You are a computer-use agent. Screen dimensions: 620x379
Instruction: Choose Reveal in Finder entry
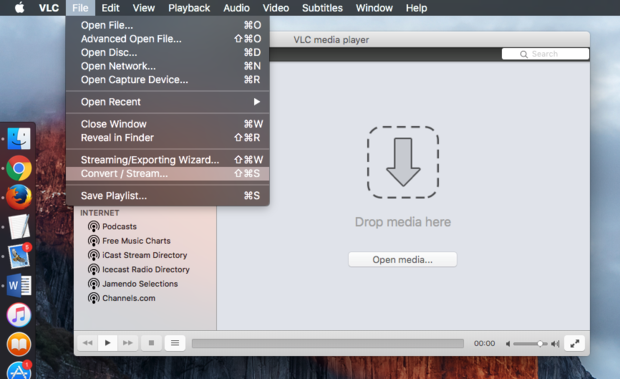coord(168,138)
